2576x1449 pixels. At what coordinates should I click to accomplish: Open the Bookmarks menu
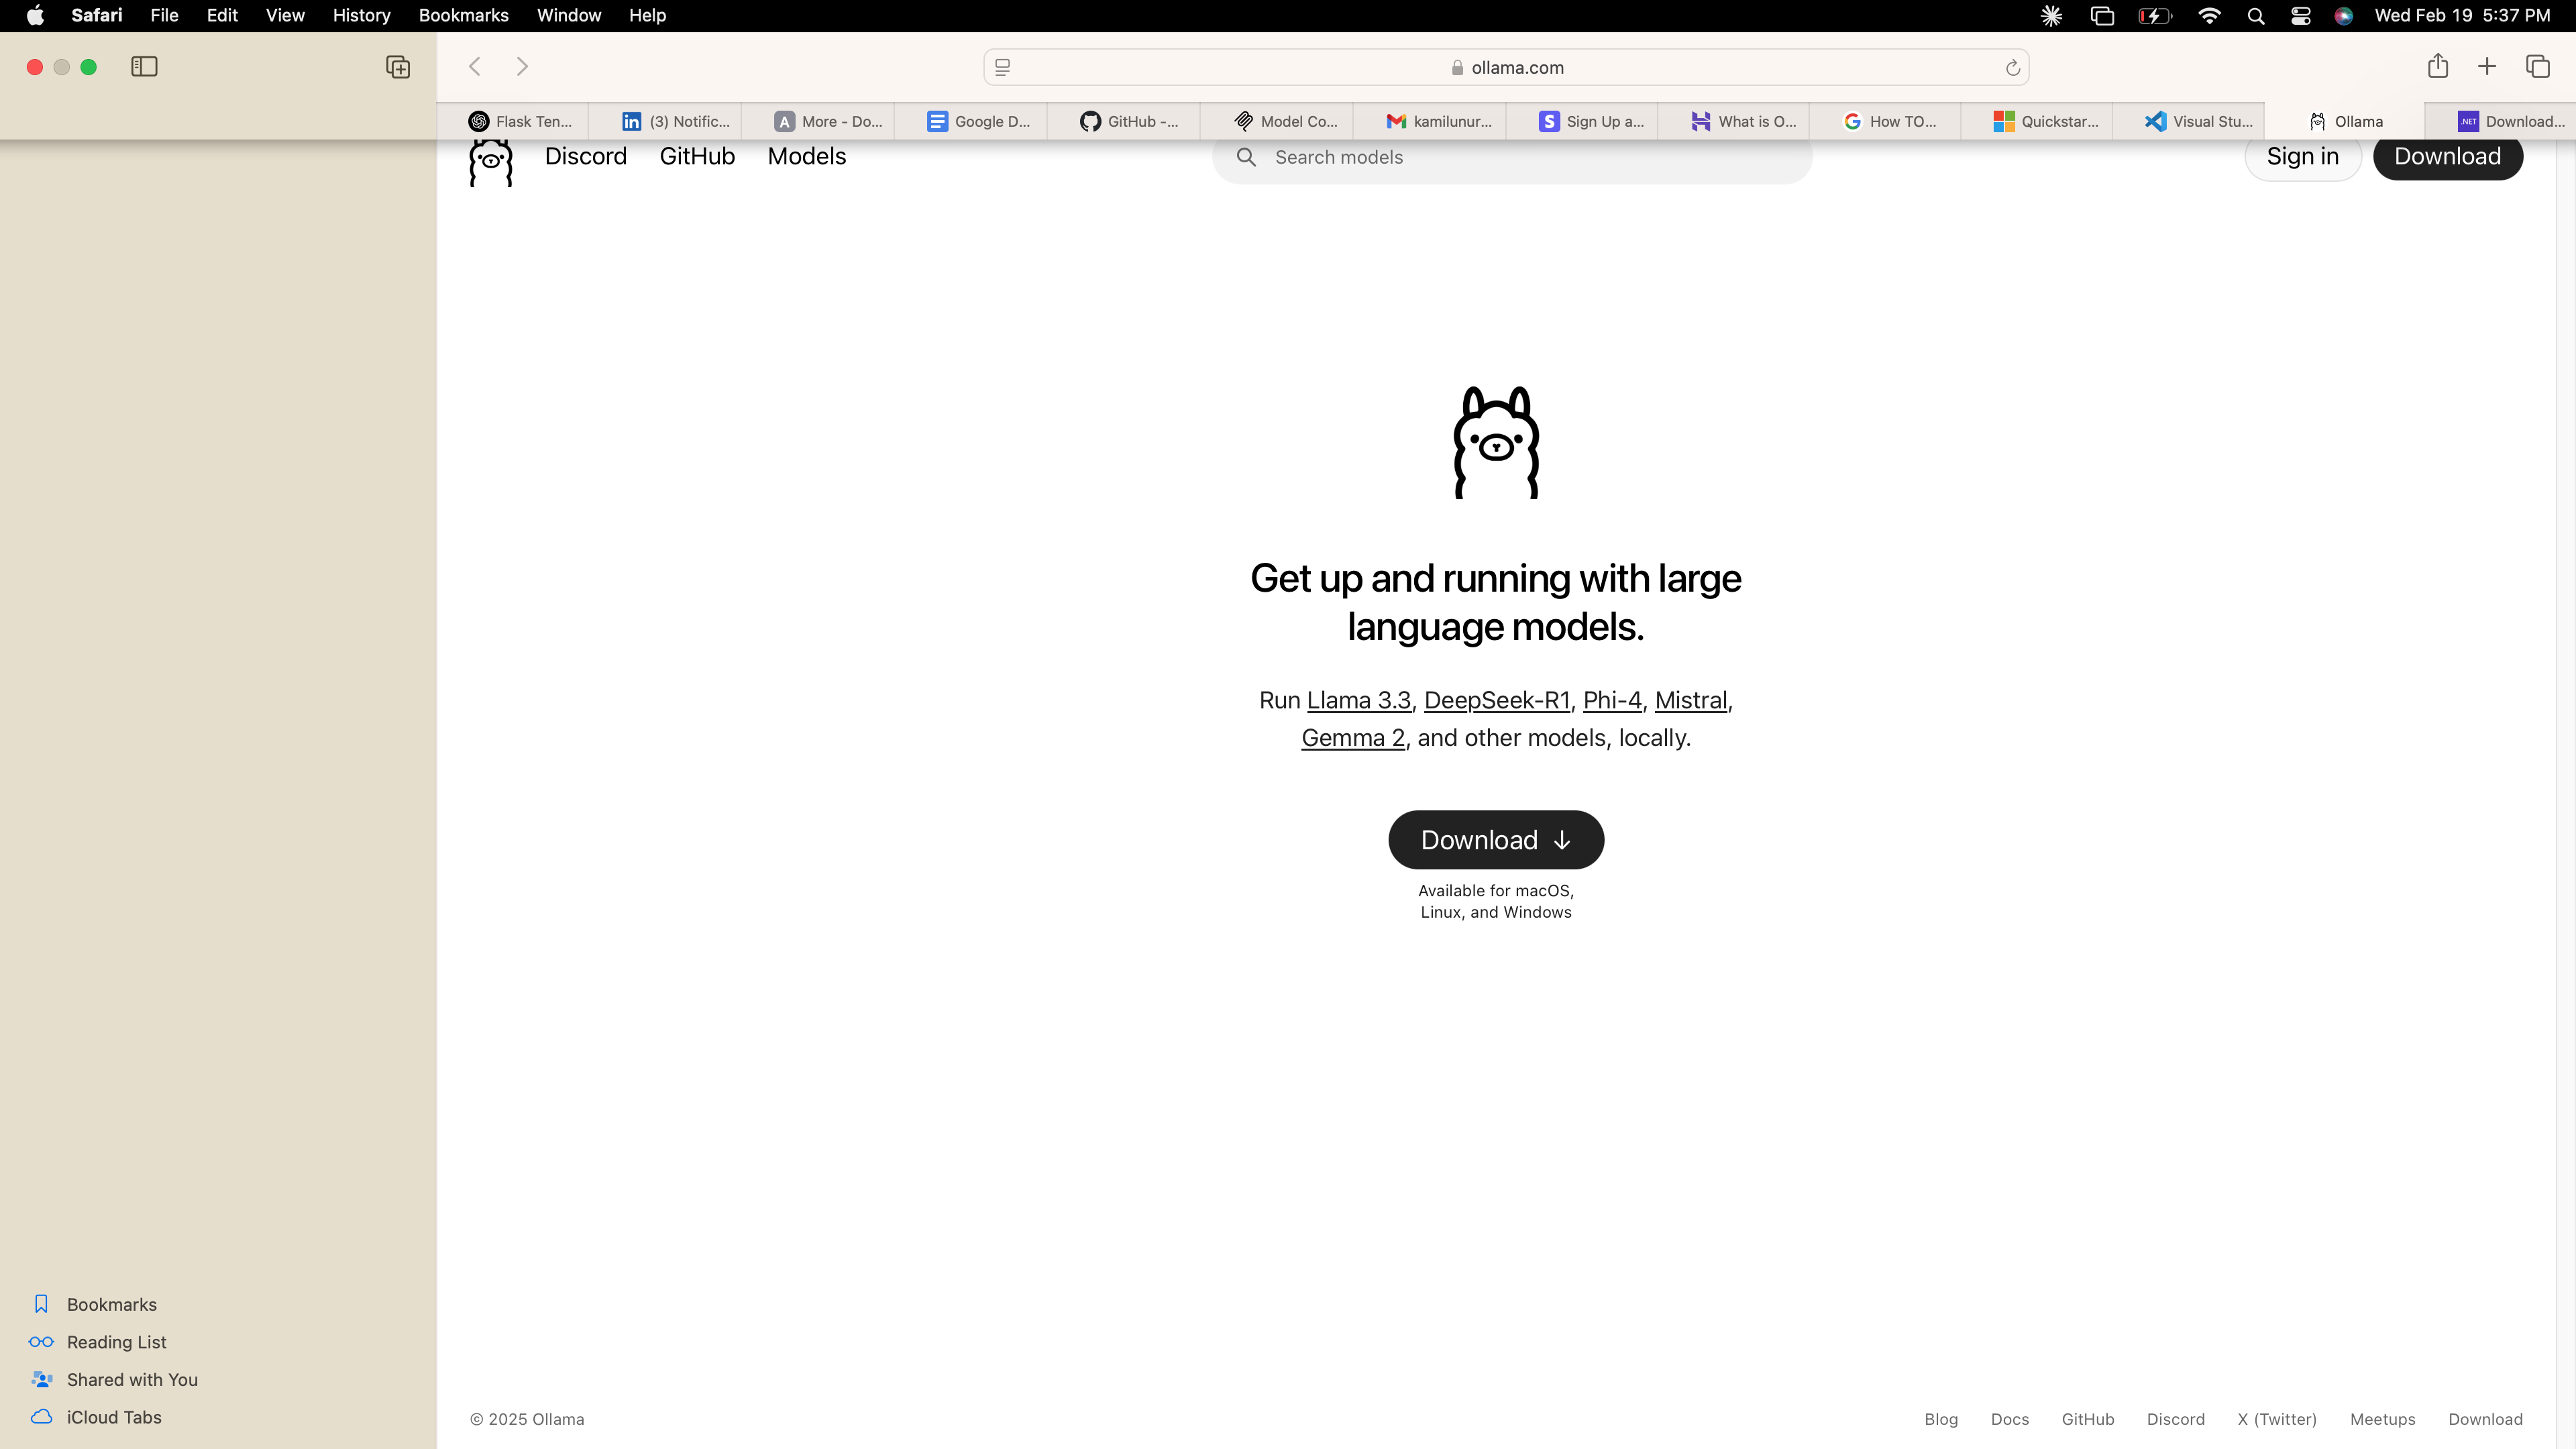(463, 15)
